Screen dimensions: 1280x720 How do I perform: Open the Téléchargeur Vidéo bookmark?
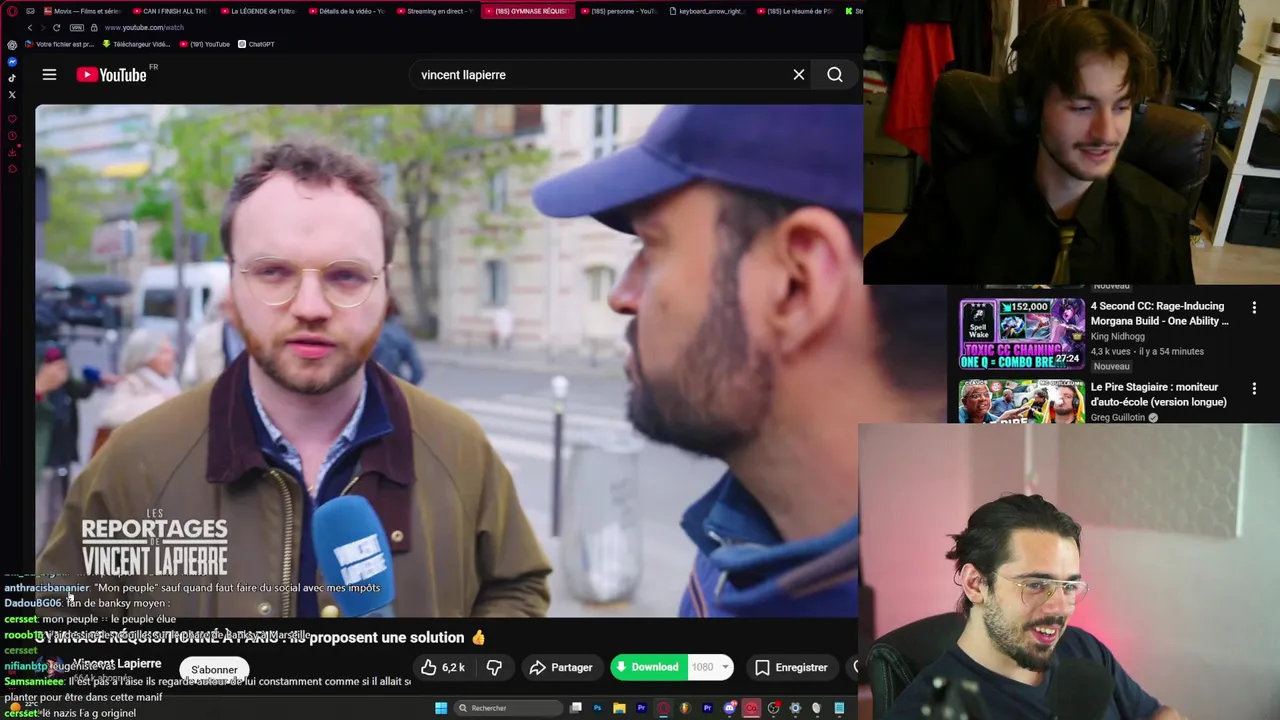point(137,44)
